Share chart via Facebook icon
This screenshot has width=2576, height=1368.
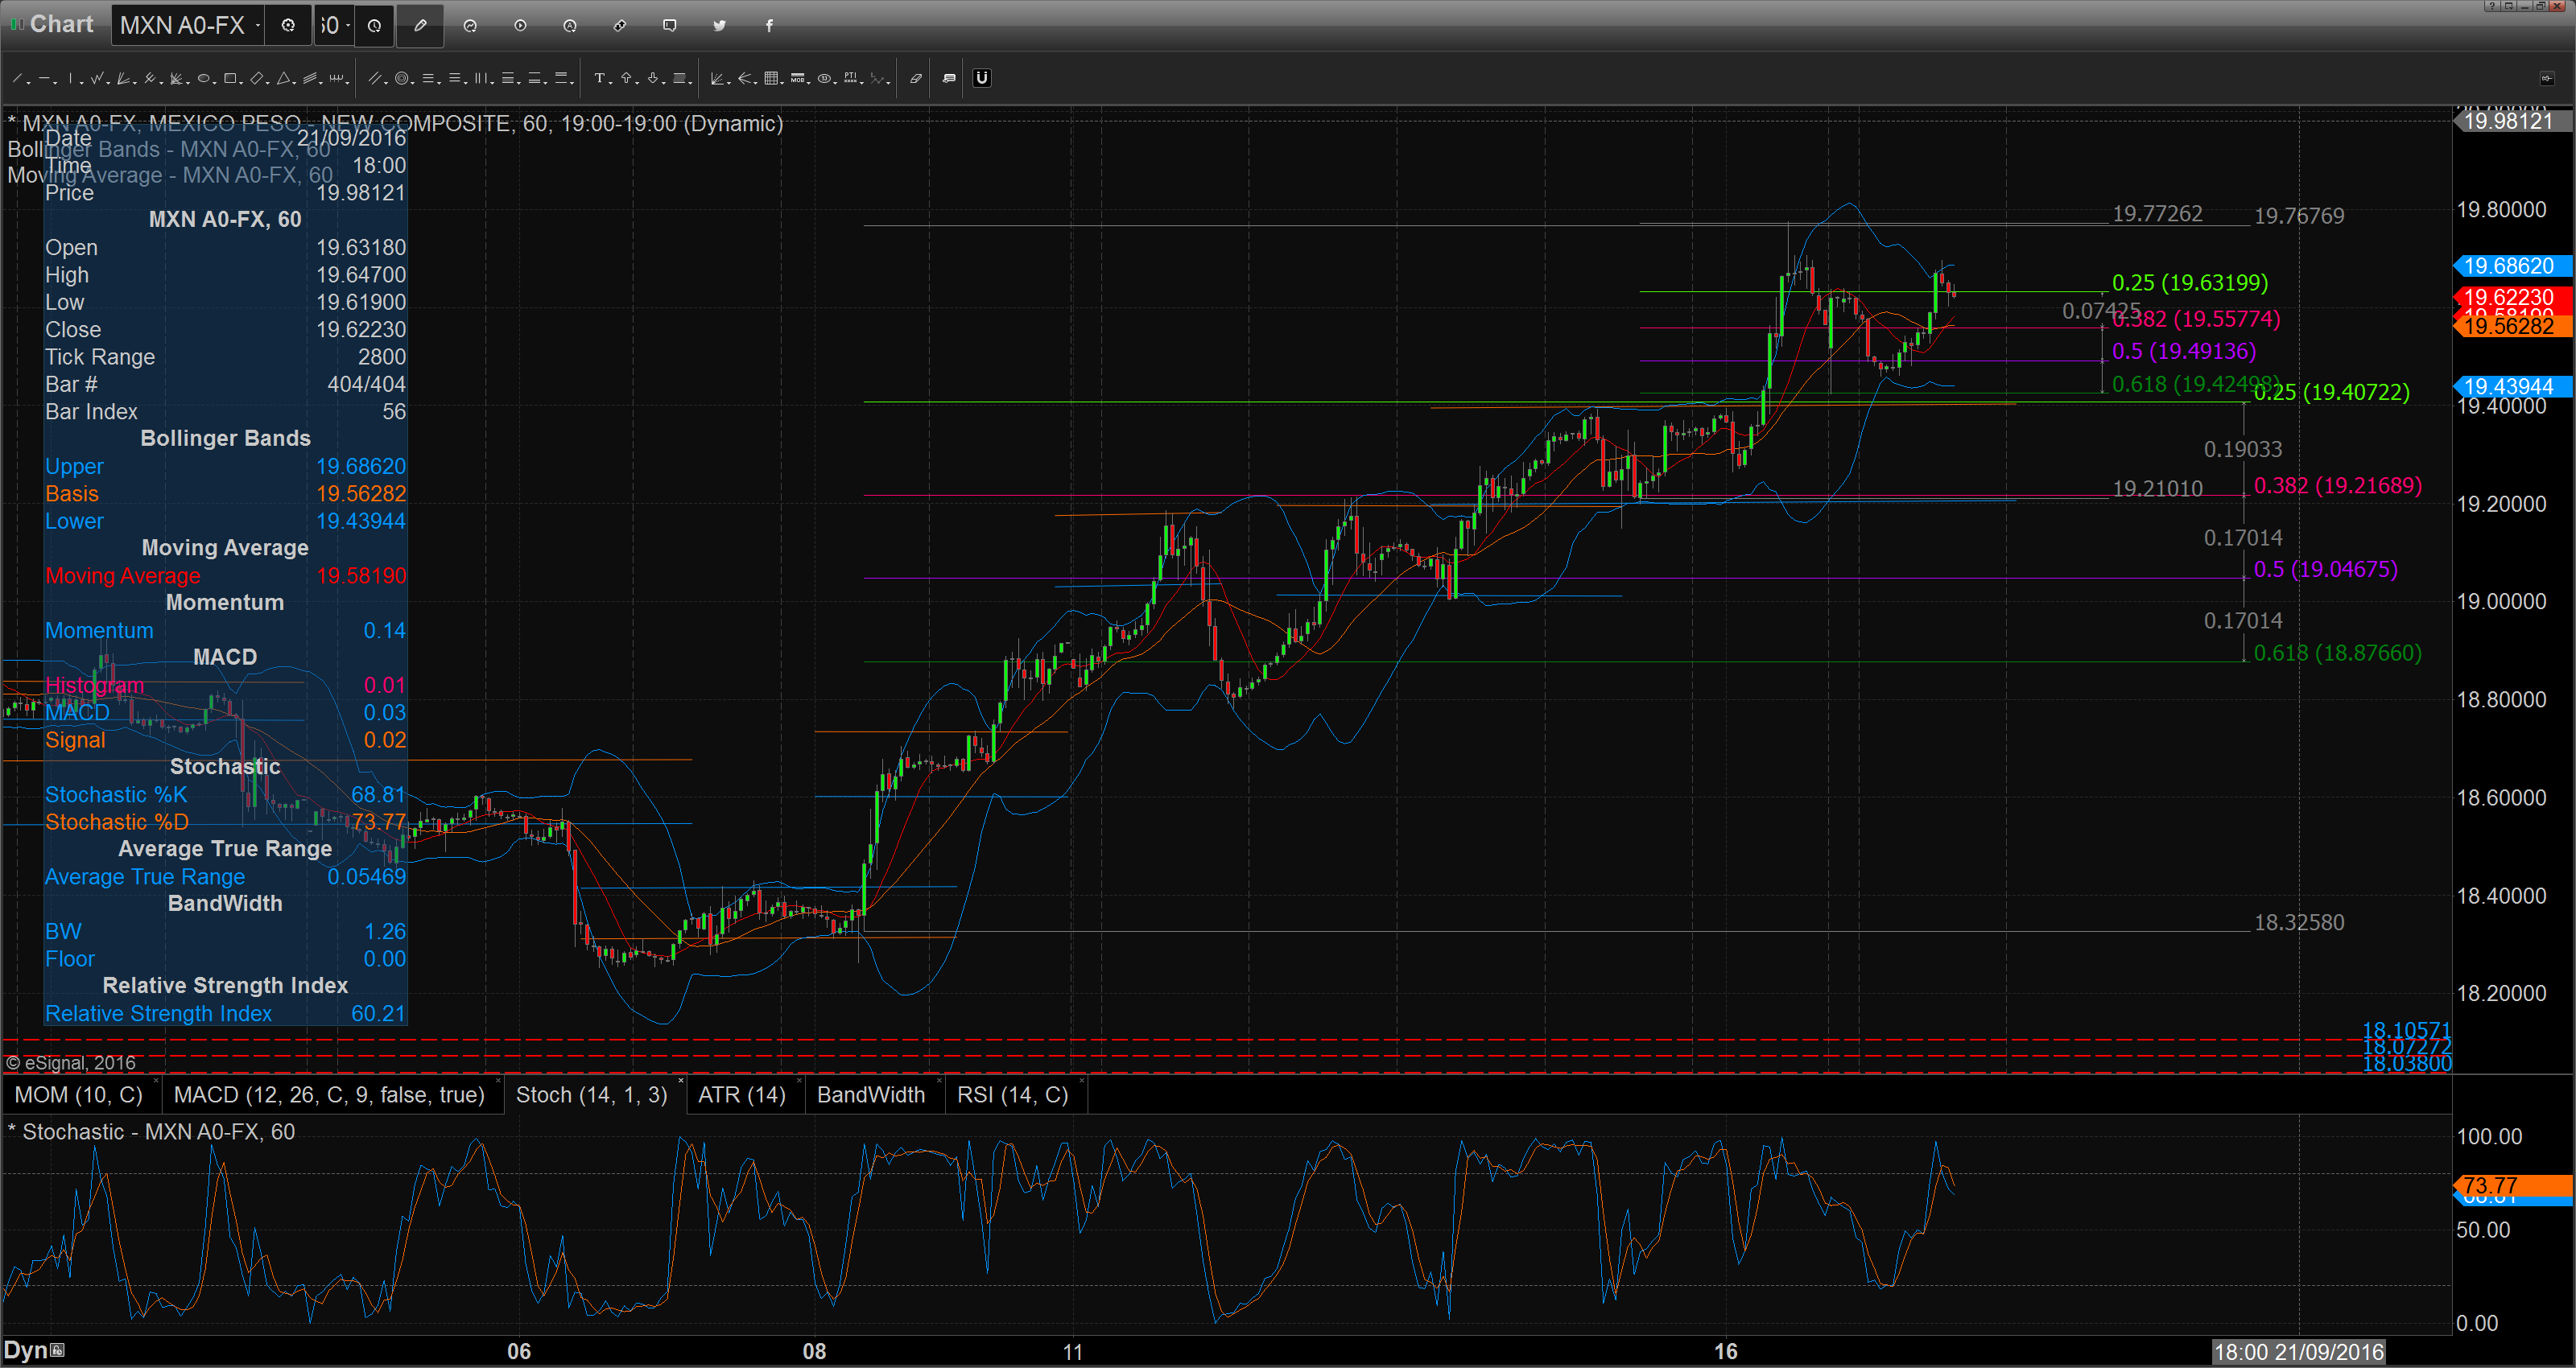coord(769,26)
